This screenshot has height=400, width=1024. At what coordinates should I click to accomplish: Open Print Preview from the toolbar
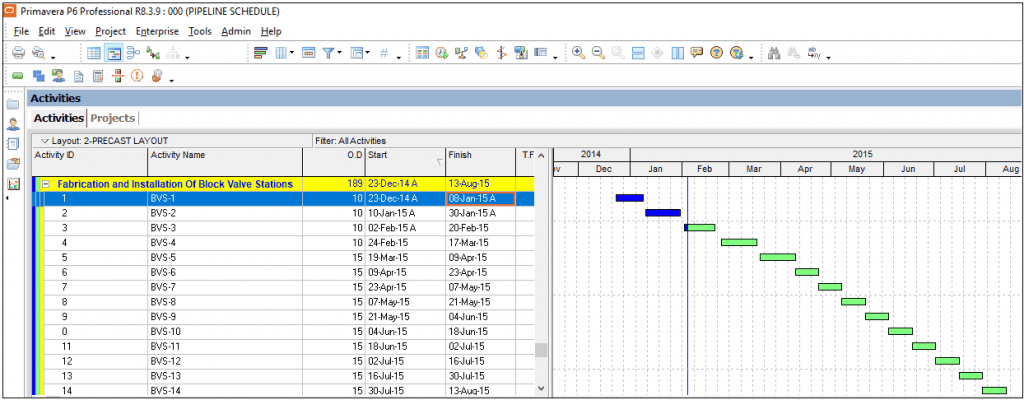pyautogui.click(x=39, y=54)
